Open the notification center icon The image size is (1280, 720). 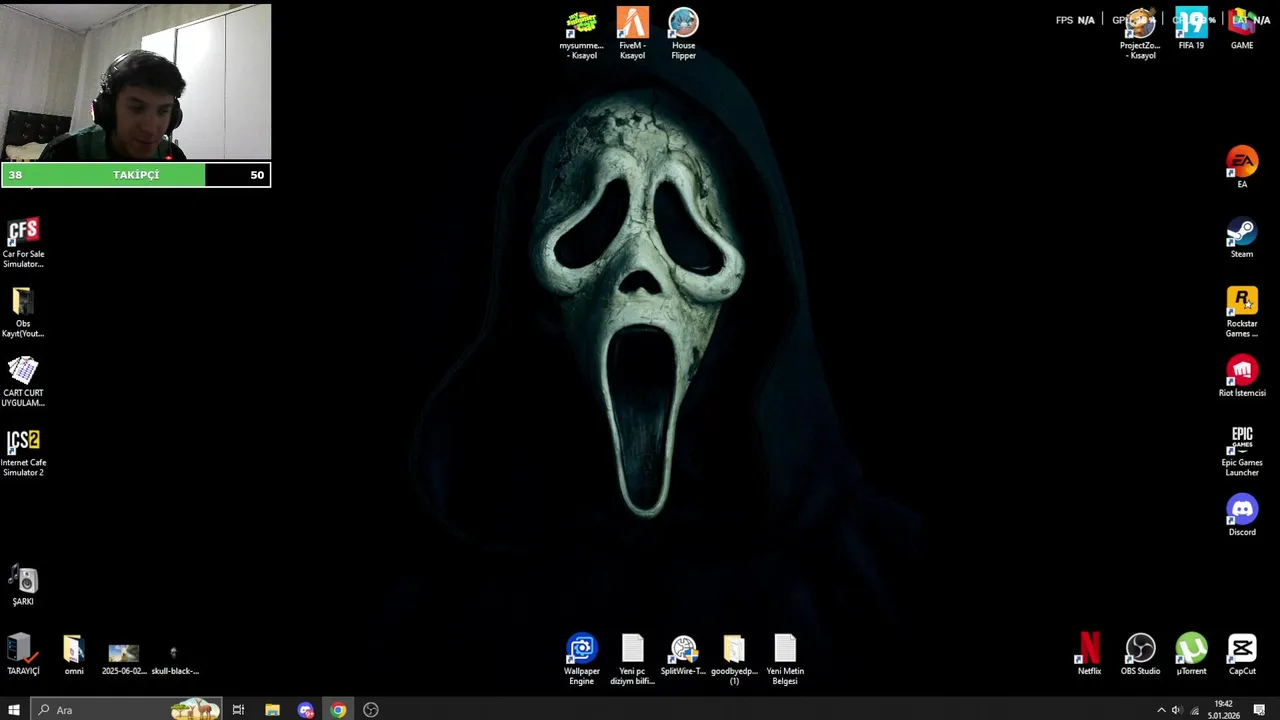[x=1259, y=710]
